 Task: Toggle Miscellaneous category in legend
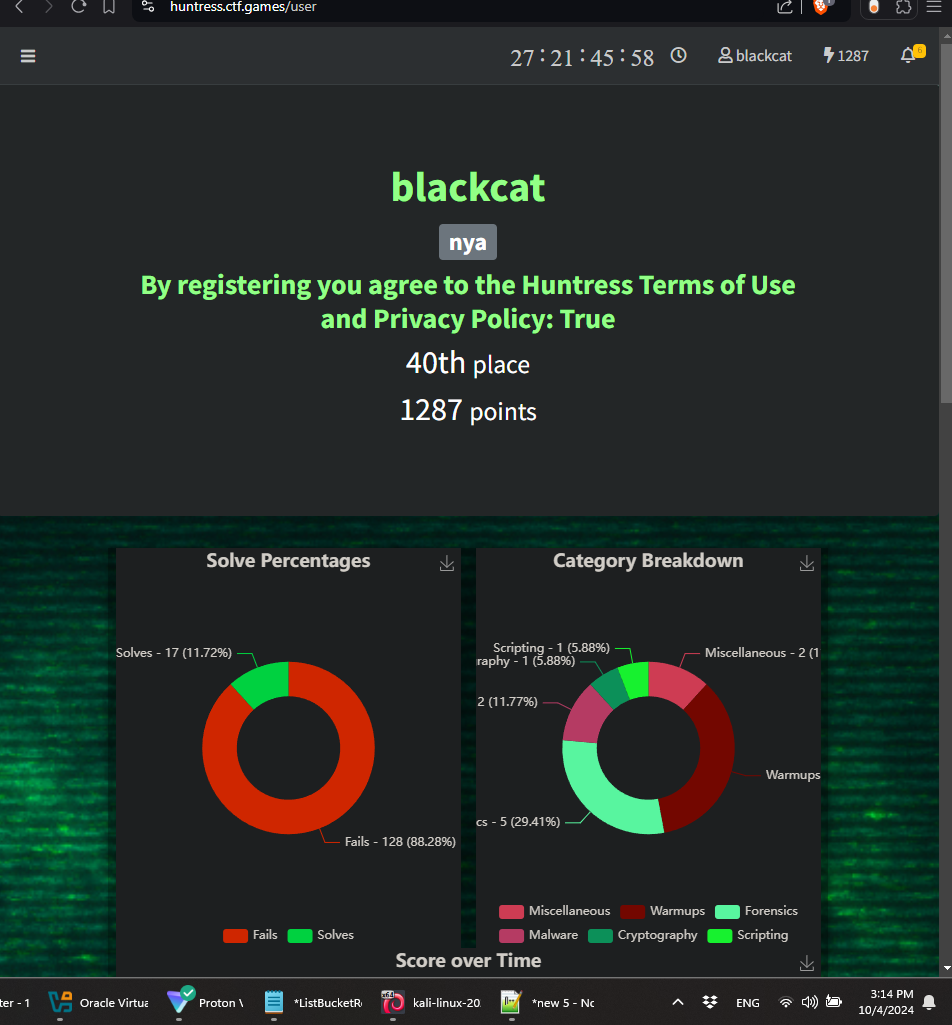(554, 911)
